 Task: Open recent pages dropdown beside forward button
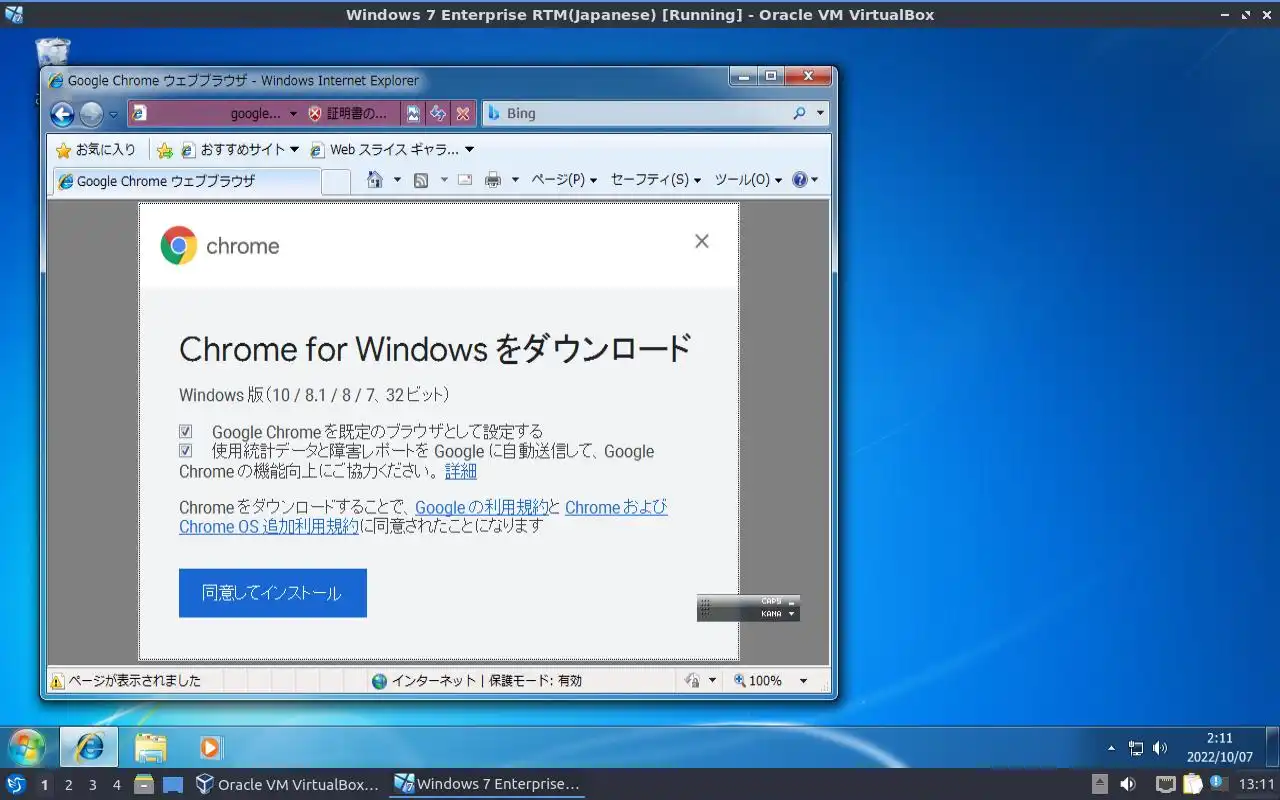113,114
